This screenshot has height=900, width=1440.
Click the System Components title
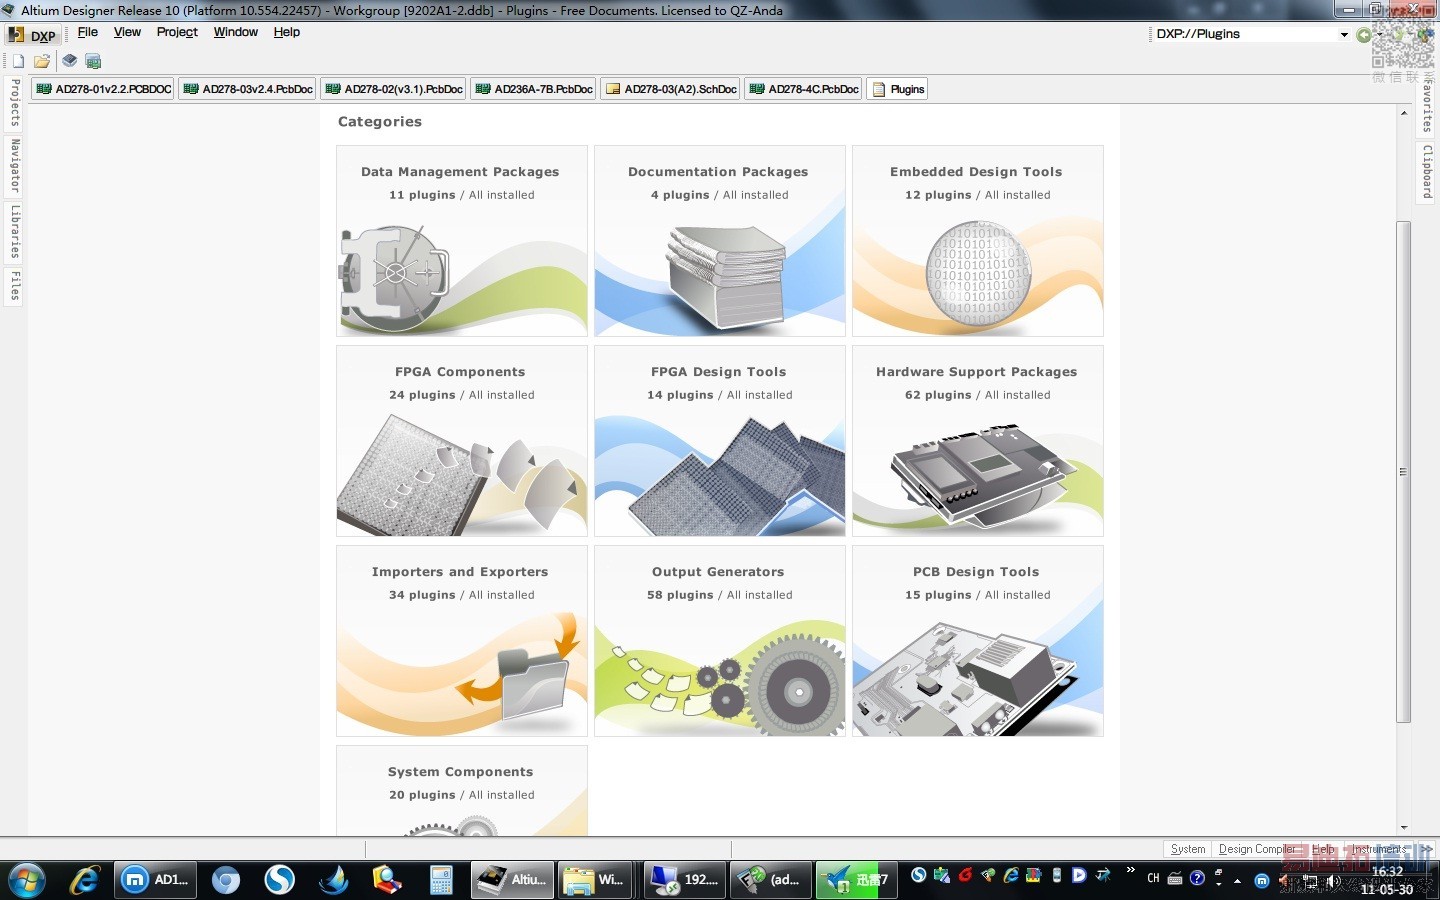(460, 772)
